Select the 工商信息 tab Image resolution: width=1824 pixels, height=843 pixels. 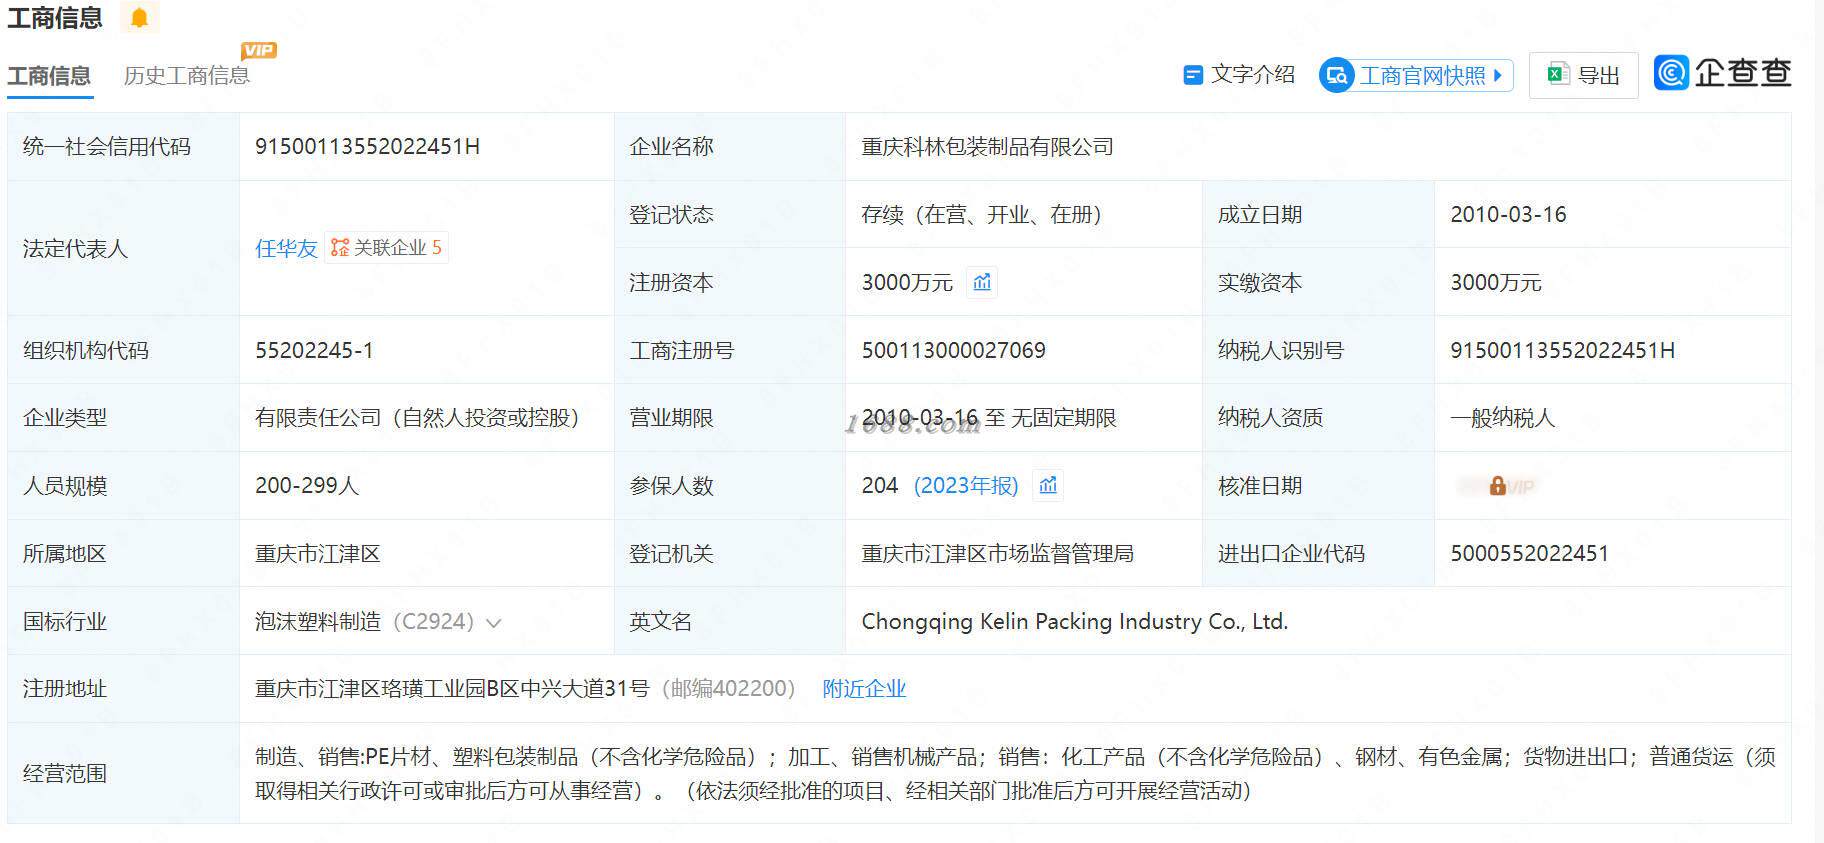click(x=49, y=76)
